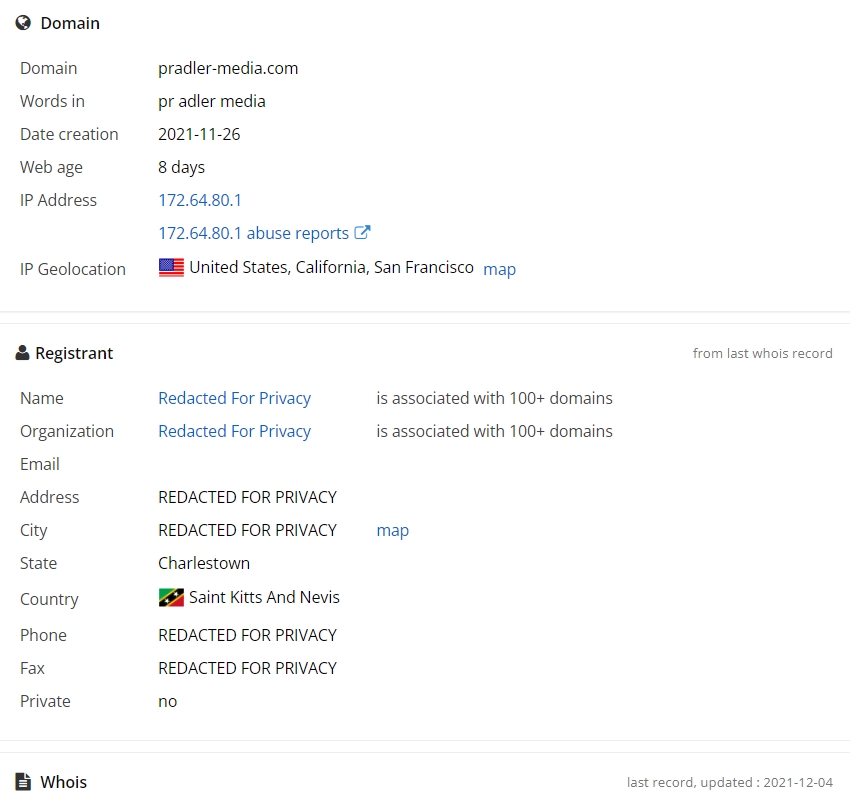Click the Whois section heading
This screenshot has width=850, height=807.
tap(63, 782)
